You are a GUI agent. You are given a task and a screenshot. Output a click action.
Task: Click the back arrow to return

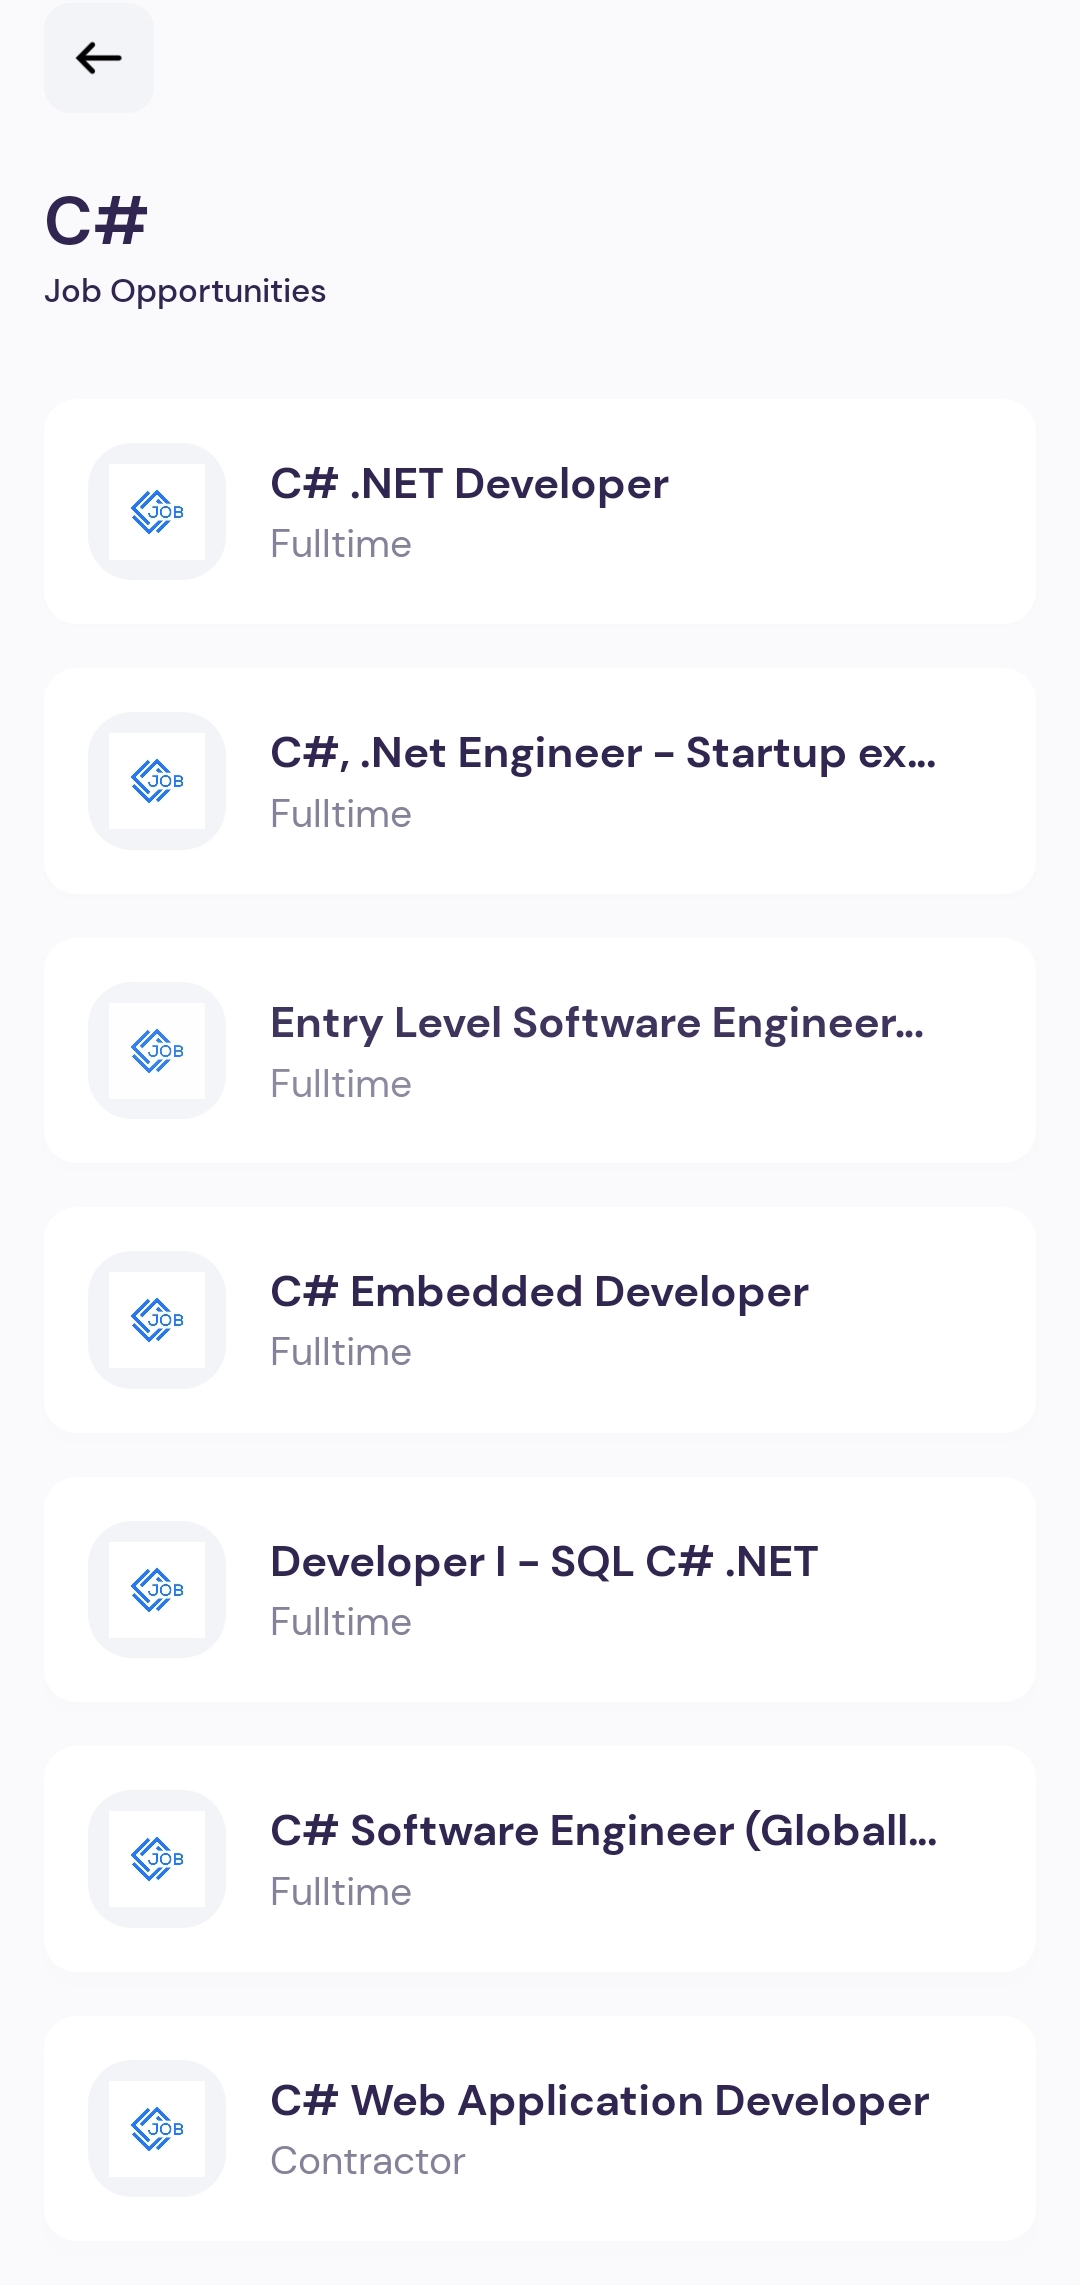(97, 59)
